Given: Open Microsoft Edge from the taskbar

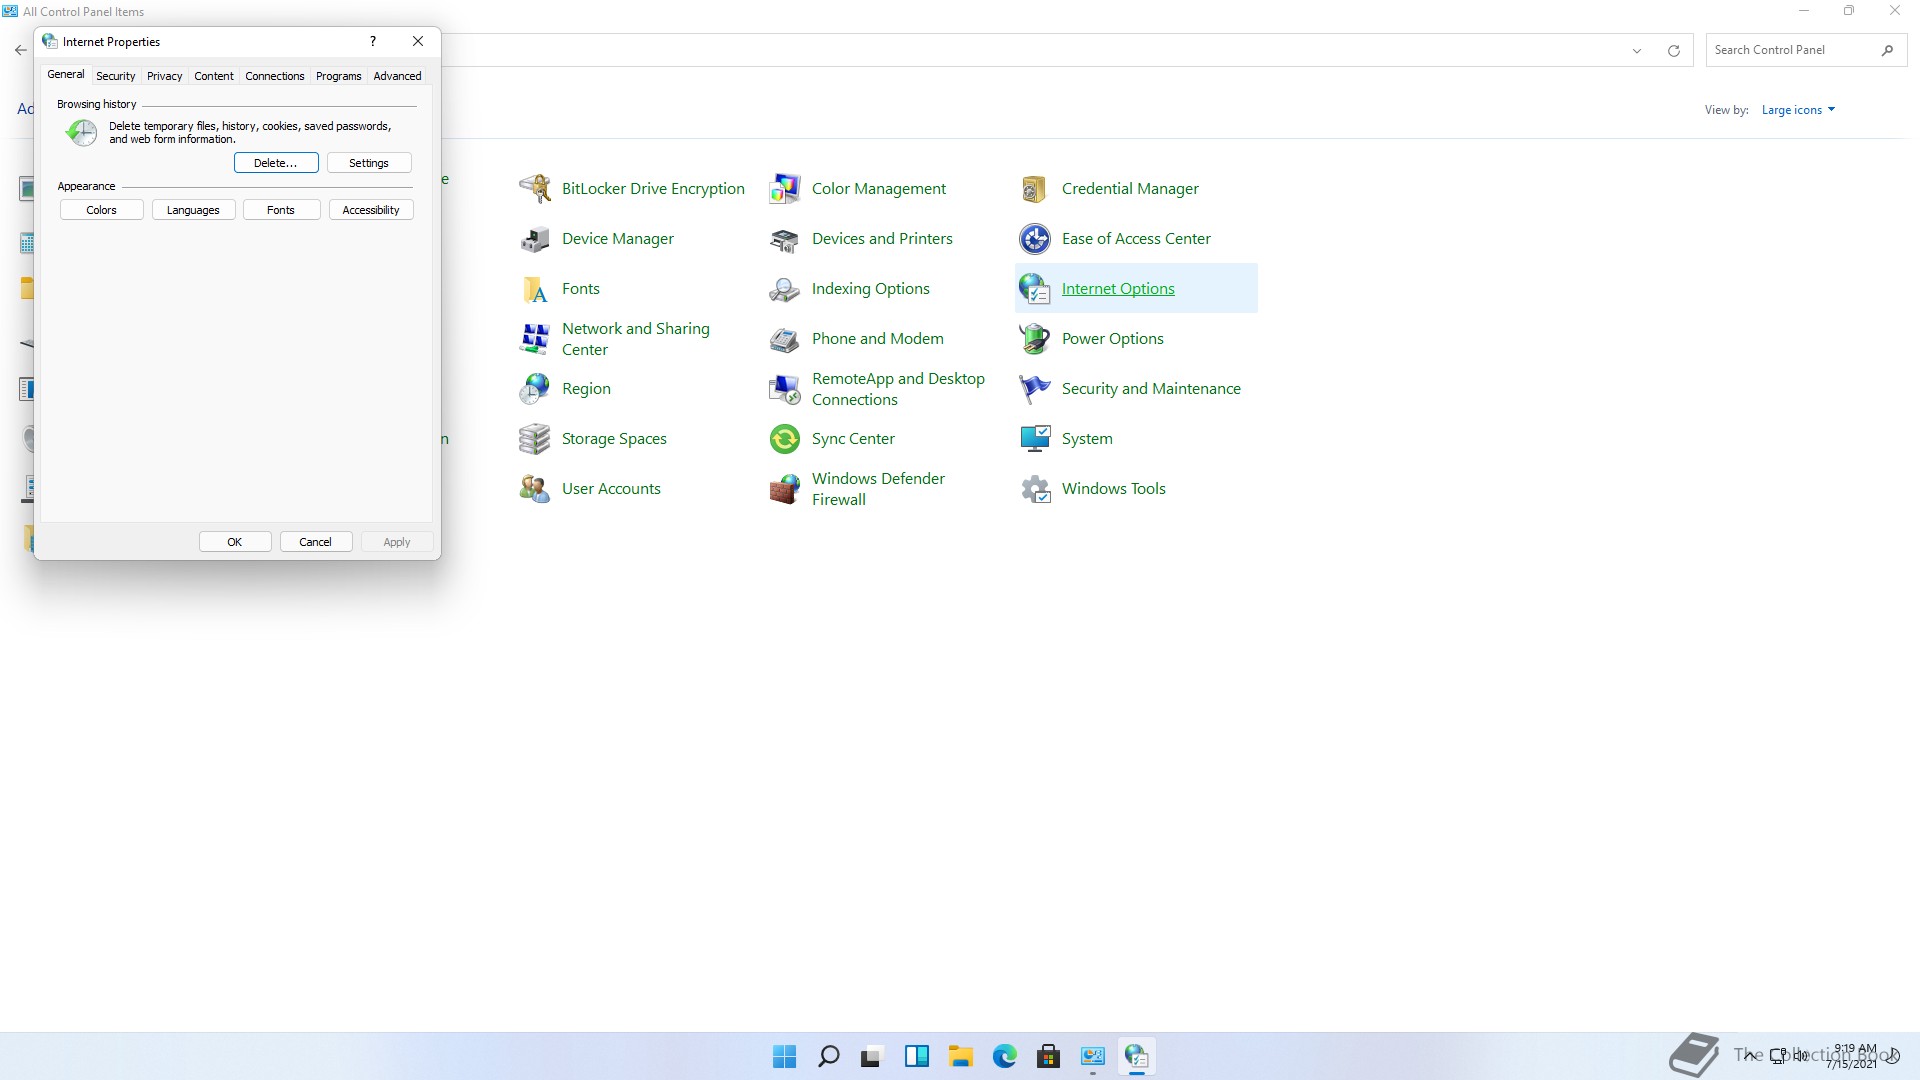Looking at the screenshot, I should [1005, 1056].
